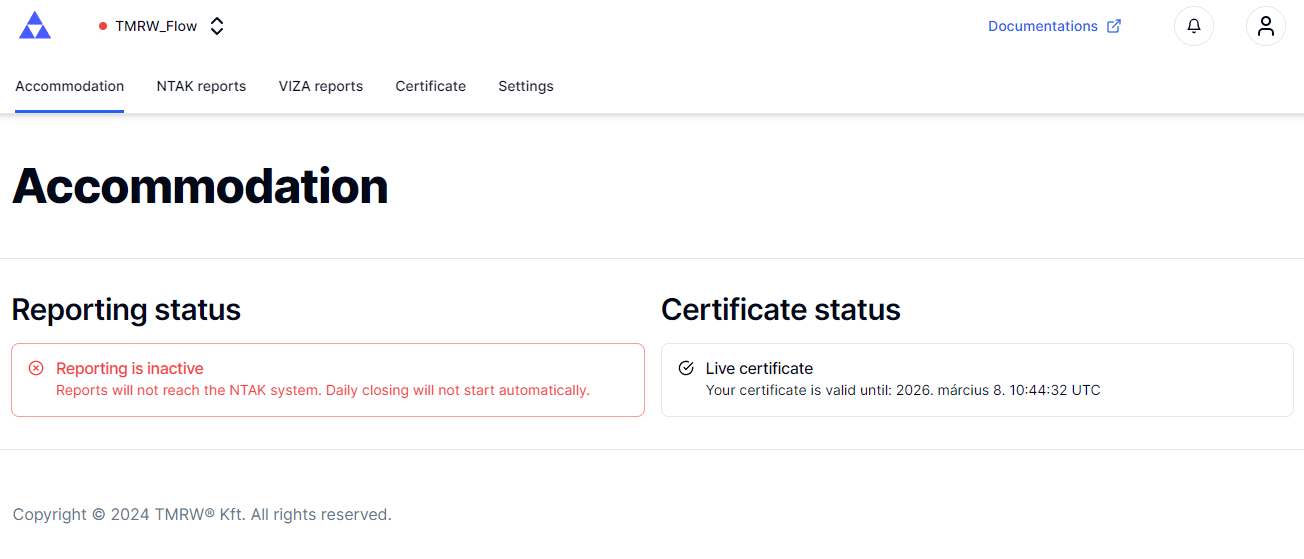Image resolution: width=1304 pixels, height=559 pixels.
Task: Click the large Accommodation page heading
Action: coord(200,187)
